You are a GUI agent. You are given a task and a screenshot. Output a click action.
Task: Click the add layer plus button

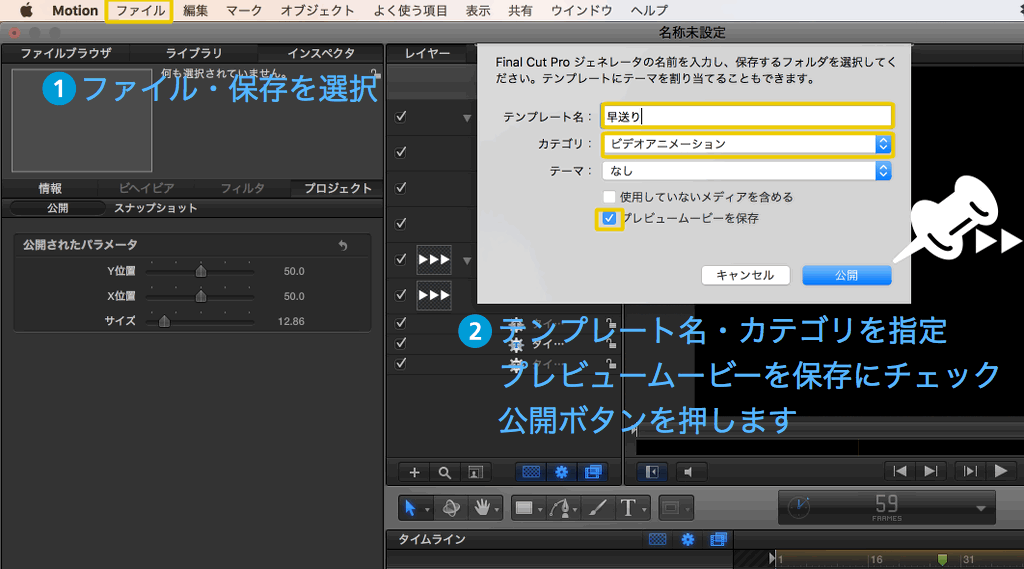pyautogui.click(x=414, y=472)
